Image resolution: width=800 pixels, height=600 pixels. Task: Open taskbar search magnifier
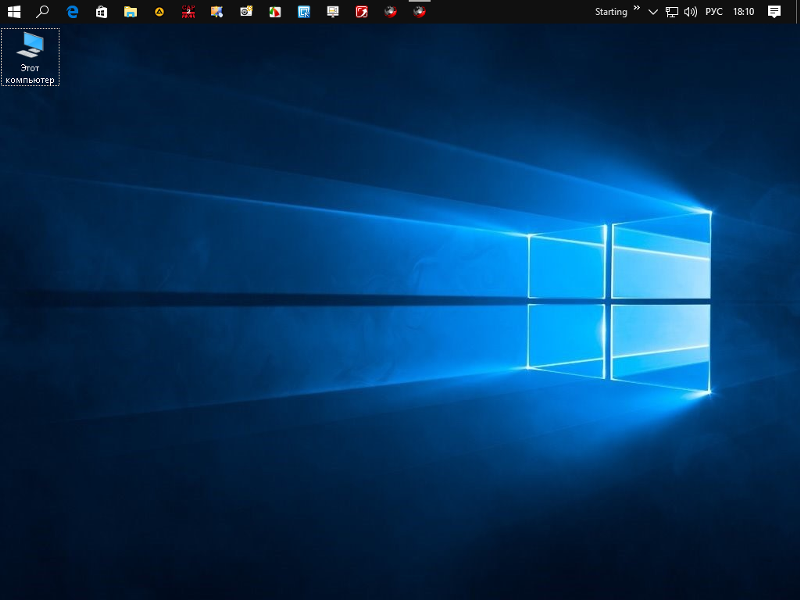[43, 11]
